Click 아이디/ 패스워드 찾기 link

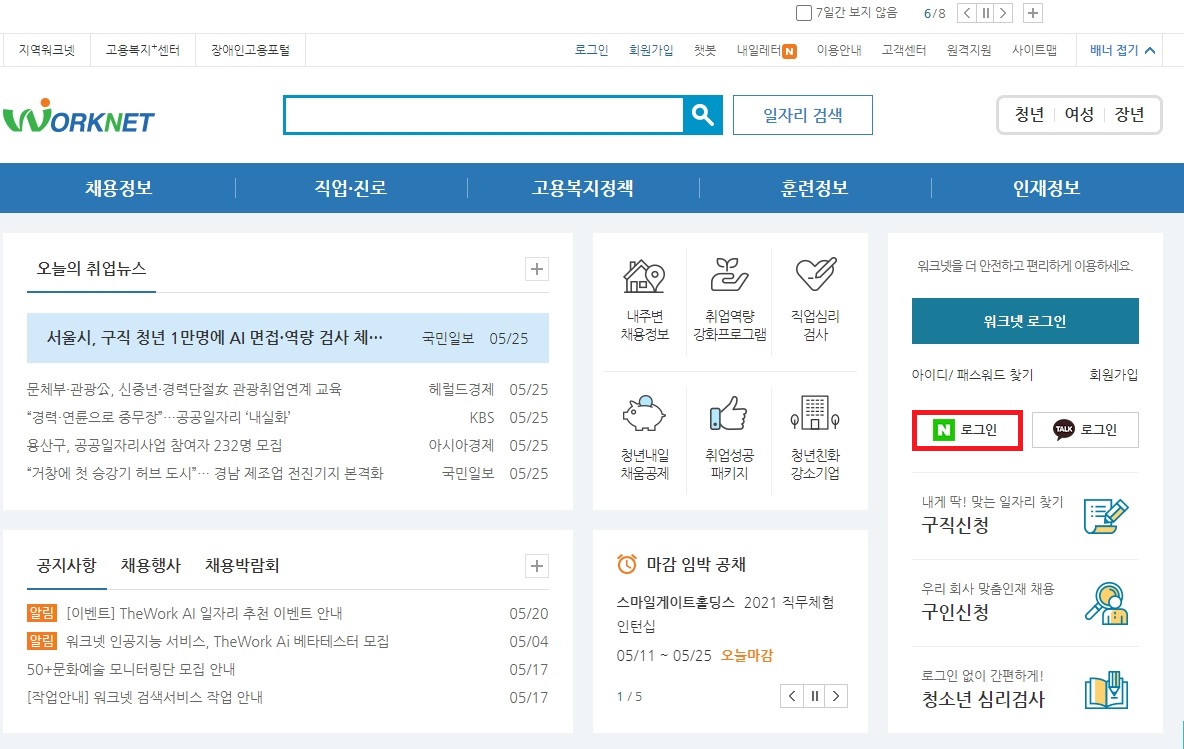coord(973,374)
